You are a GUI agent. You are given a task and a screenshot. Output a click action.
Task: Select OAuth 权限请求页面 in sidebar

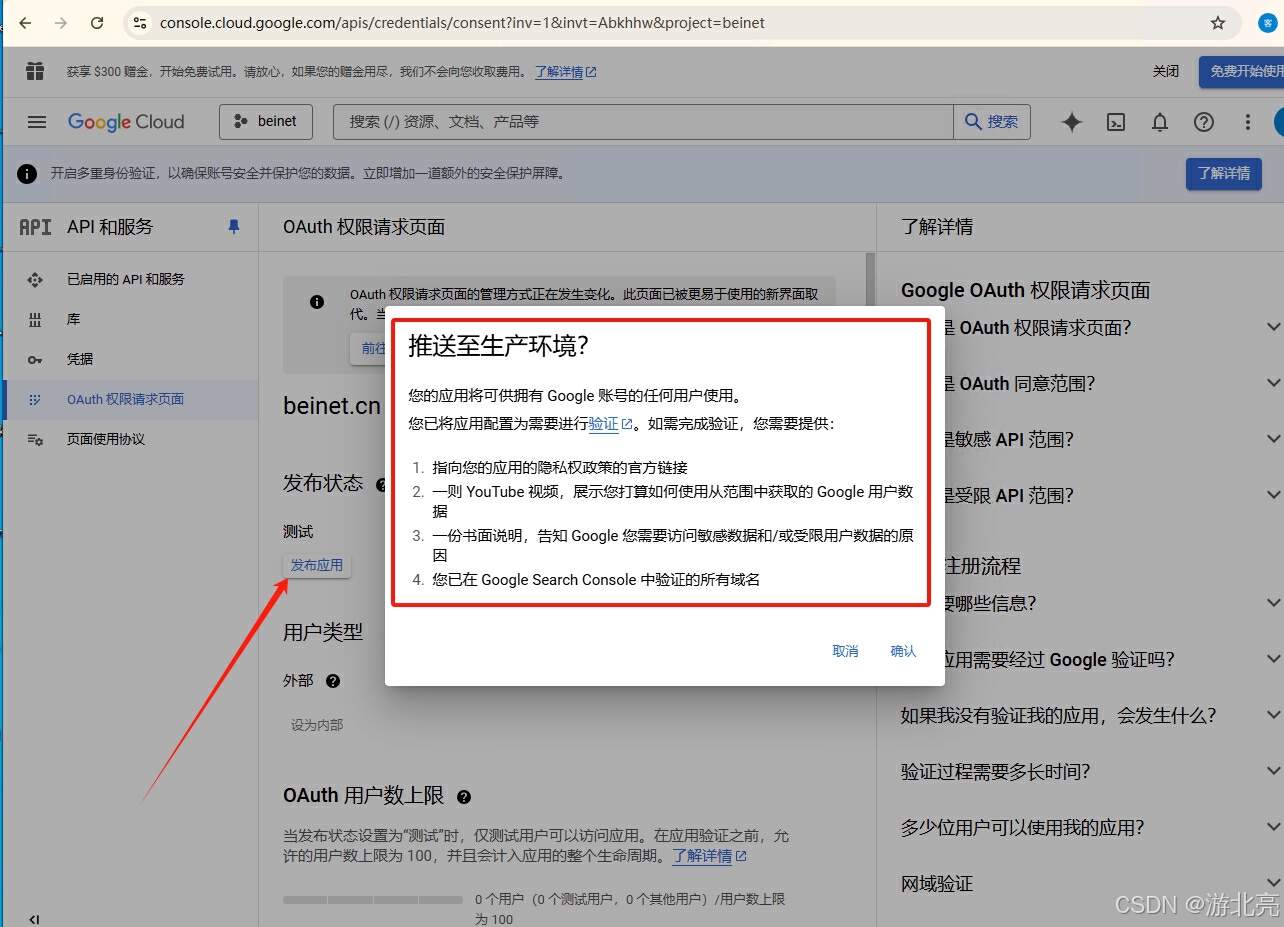130,399
